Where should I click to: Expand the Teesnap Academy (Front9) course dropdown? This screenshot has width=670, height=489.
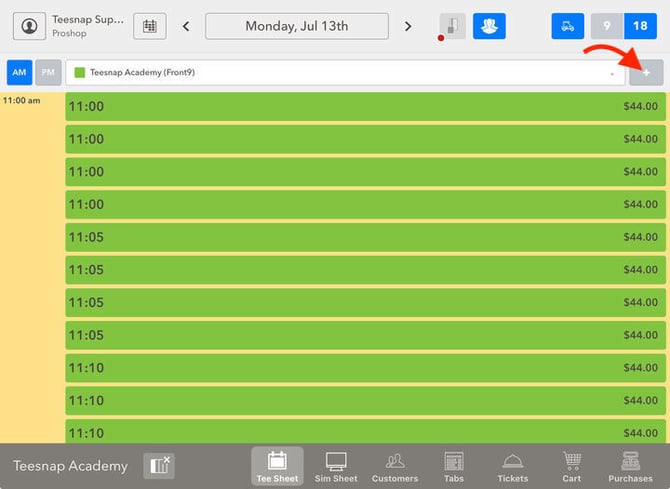(x=345, y=73)
